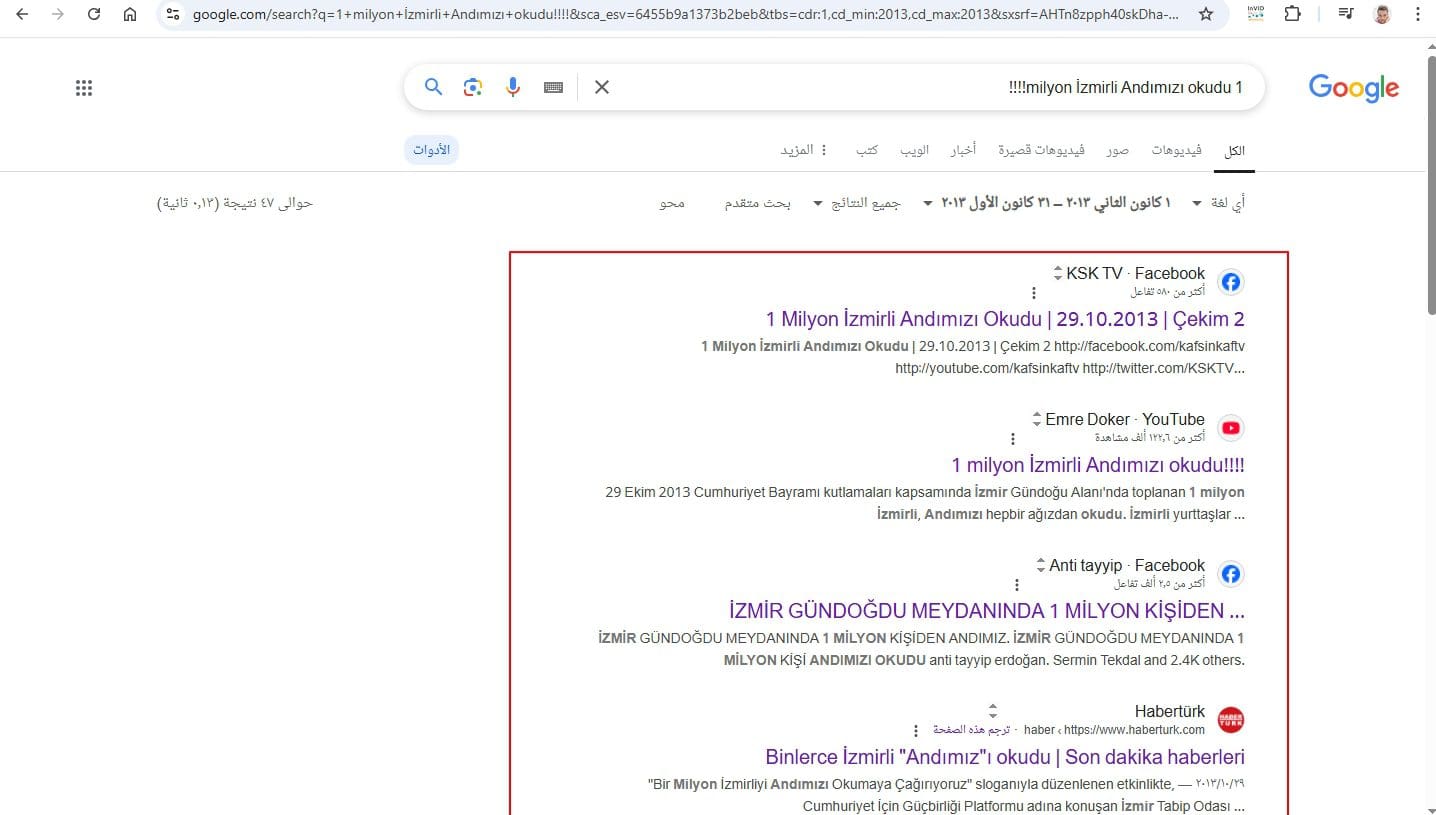Clear the search box with X icon
The height and width of the screenshot is (815, 1436).
601,87
